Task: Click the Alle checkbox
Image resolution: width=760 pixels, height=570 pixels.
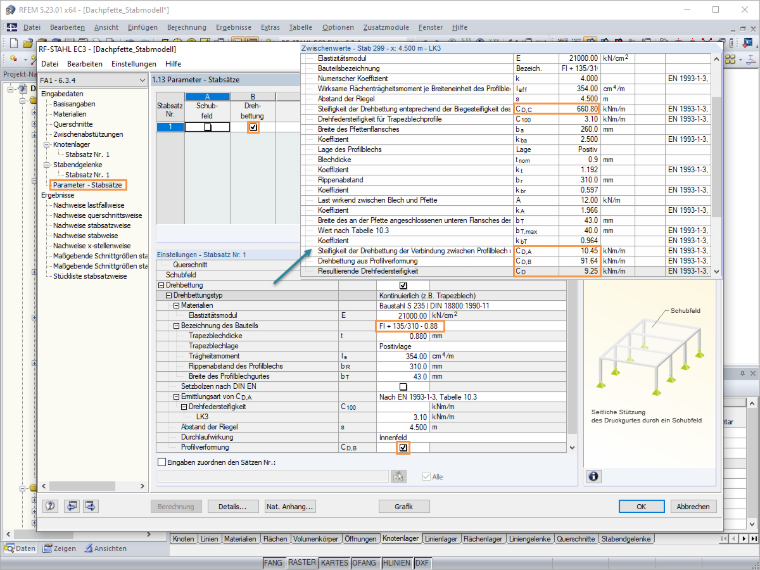Action: pyautogui.click(x=426, y=477)
